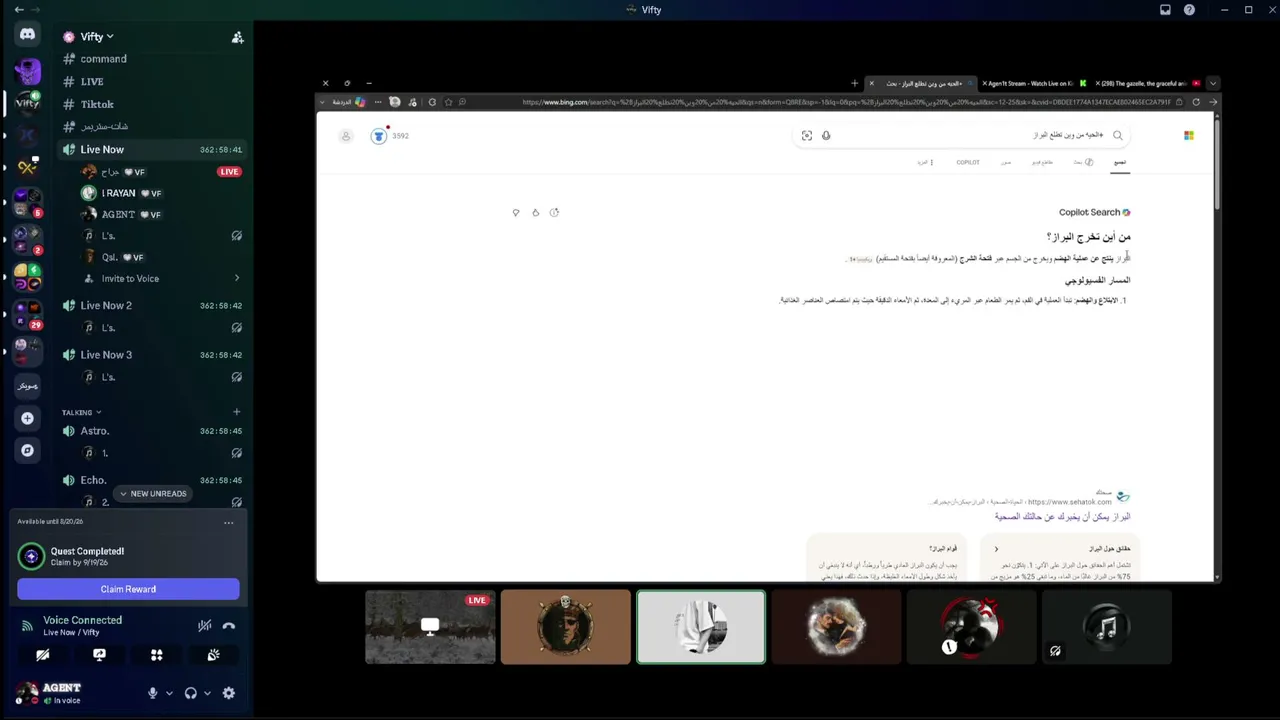
Task: Click the red LIVE badge in channel list
Action: 229,172
